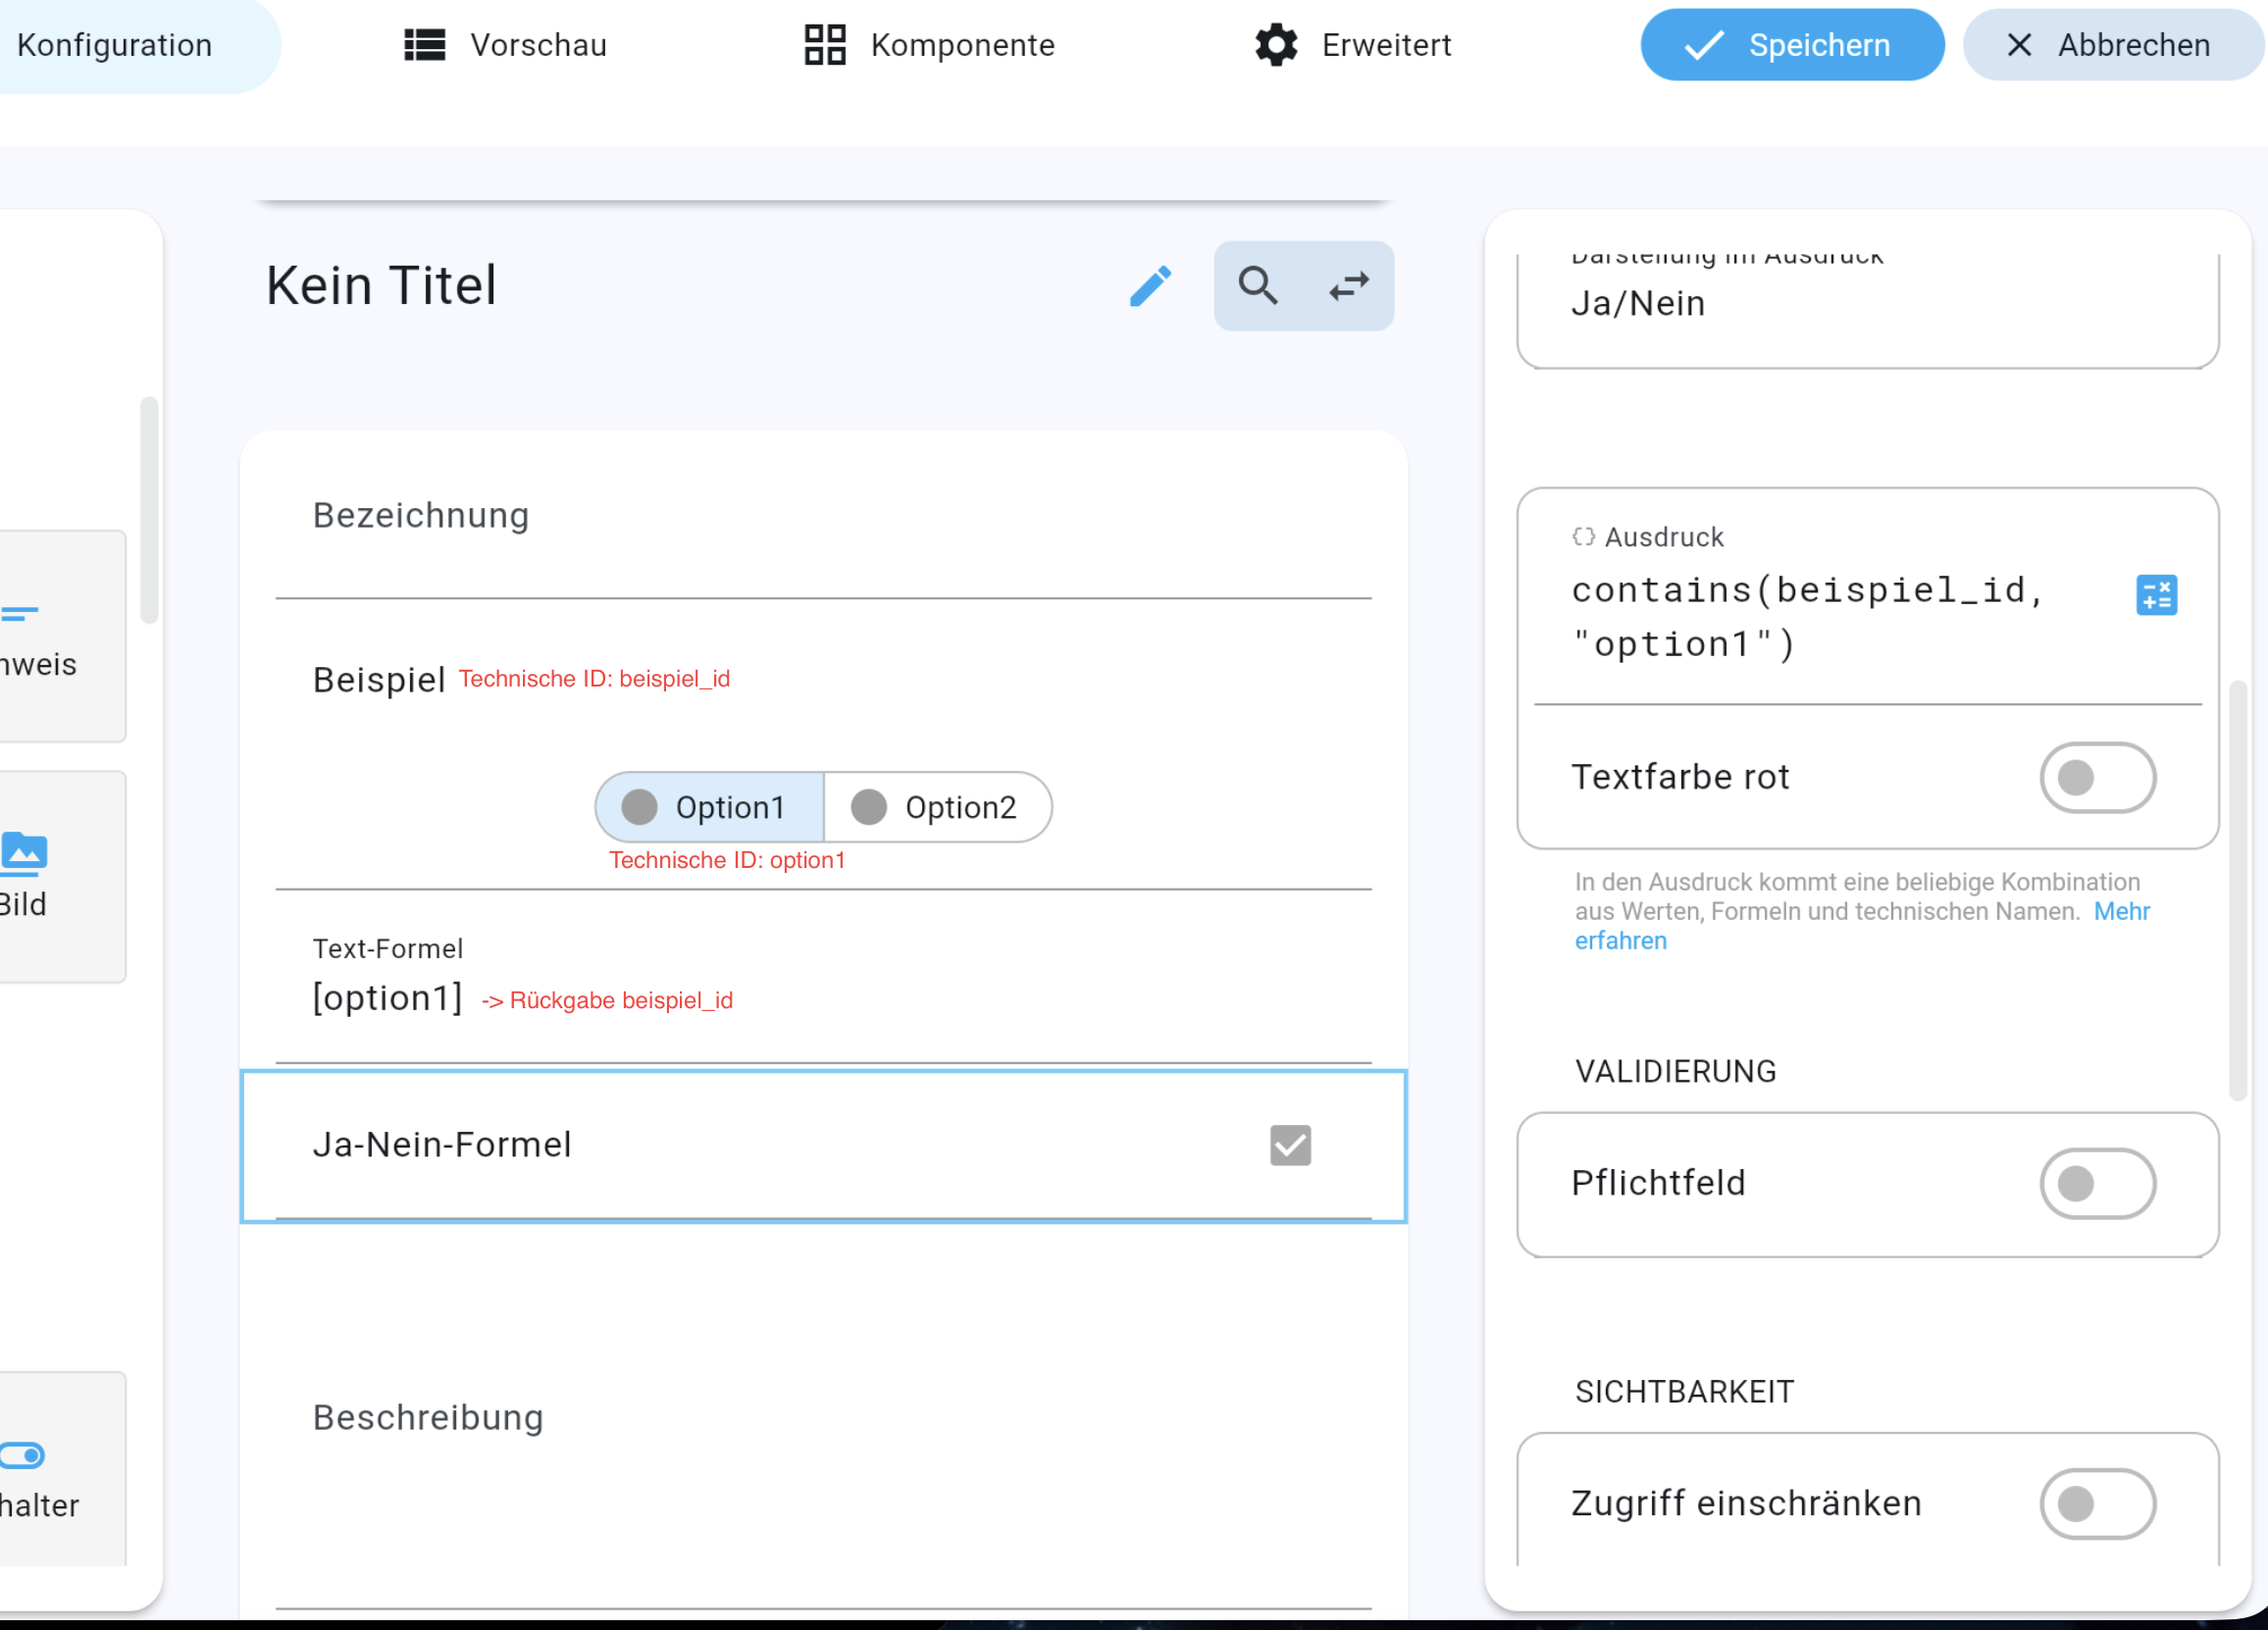Open the Ja/Nein display dropdown
This screenshot has width=2268, height=1630.
[1866, 304]
